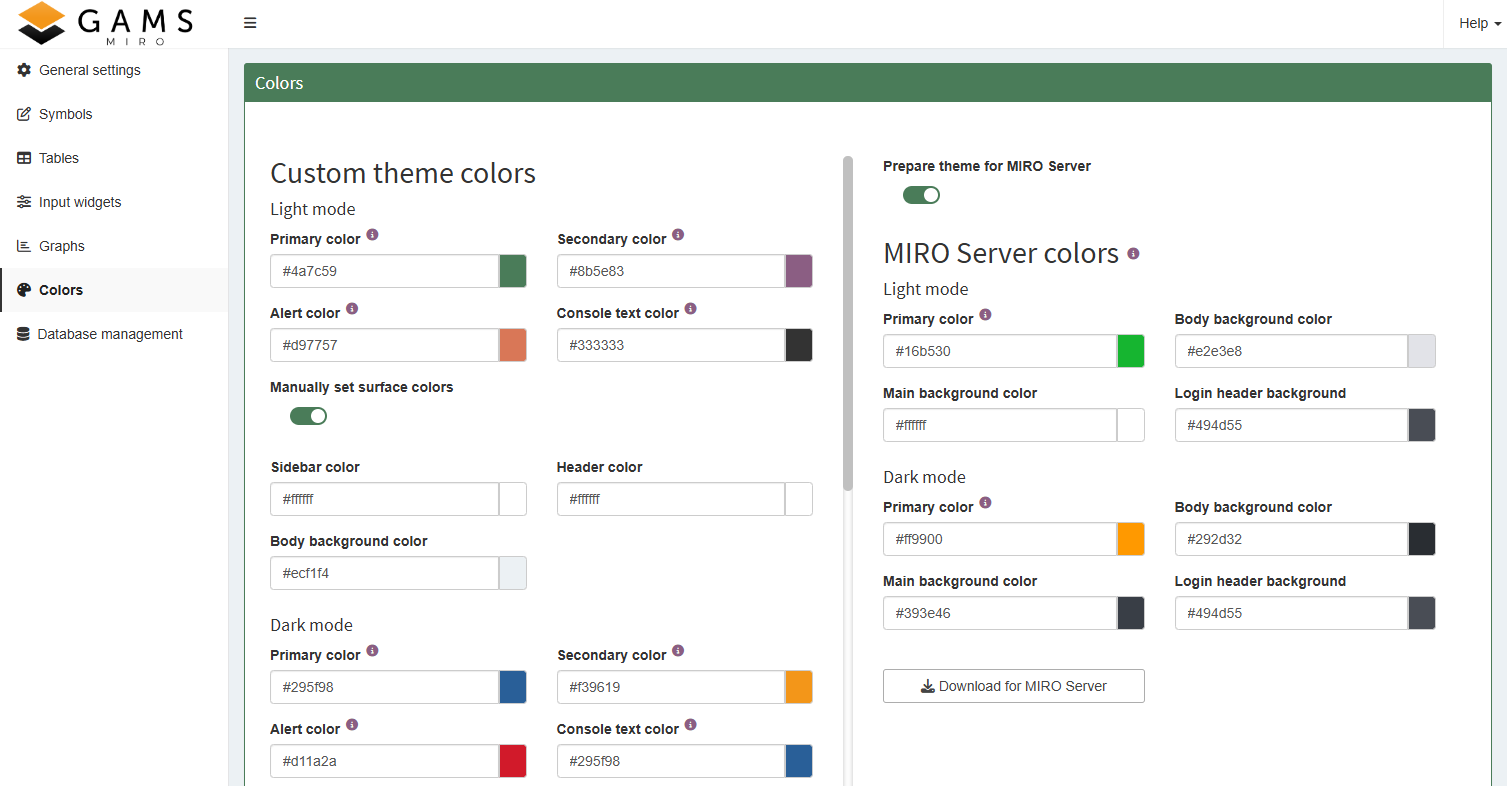Click MIRO Server light Main background white swatch

[x=1131, y=425]
